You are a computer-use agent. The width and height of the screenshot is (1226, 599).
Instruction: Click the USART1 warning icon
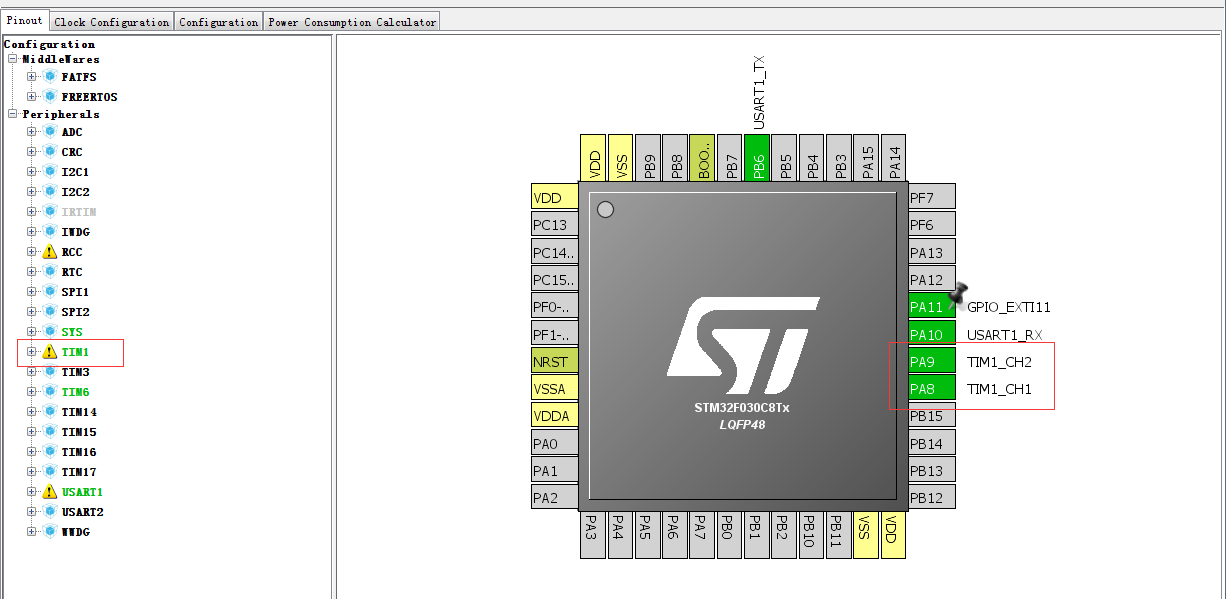[x=50, y=492]
